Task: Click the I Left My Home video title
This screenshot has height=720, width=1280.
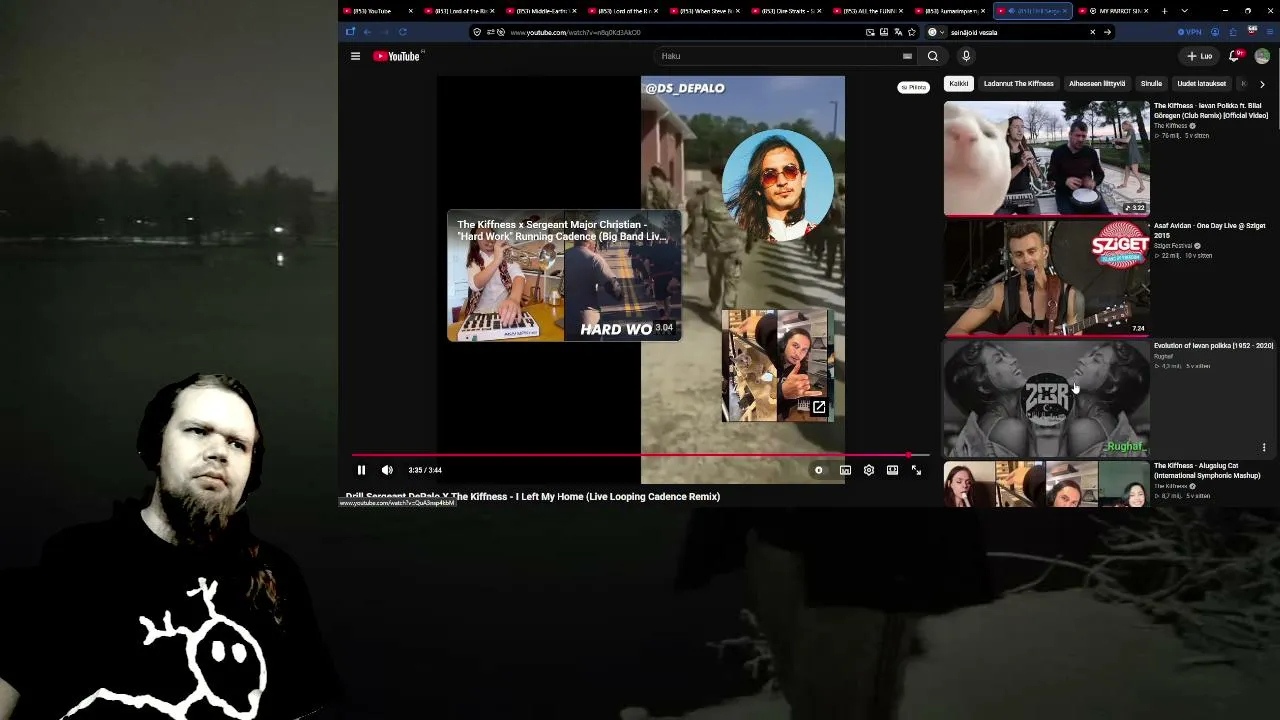Action: (533, 496)
